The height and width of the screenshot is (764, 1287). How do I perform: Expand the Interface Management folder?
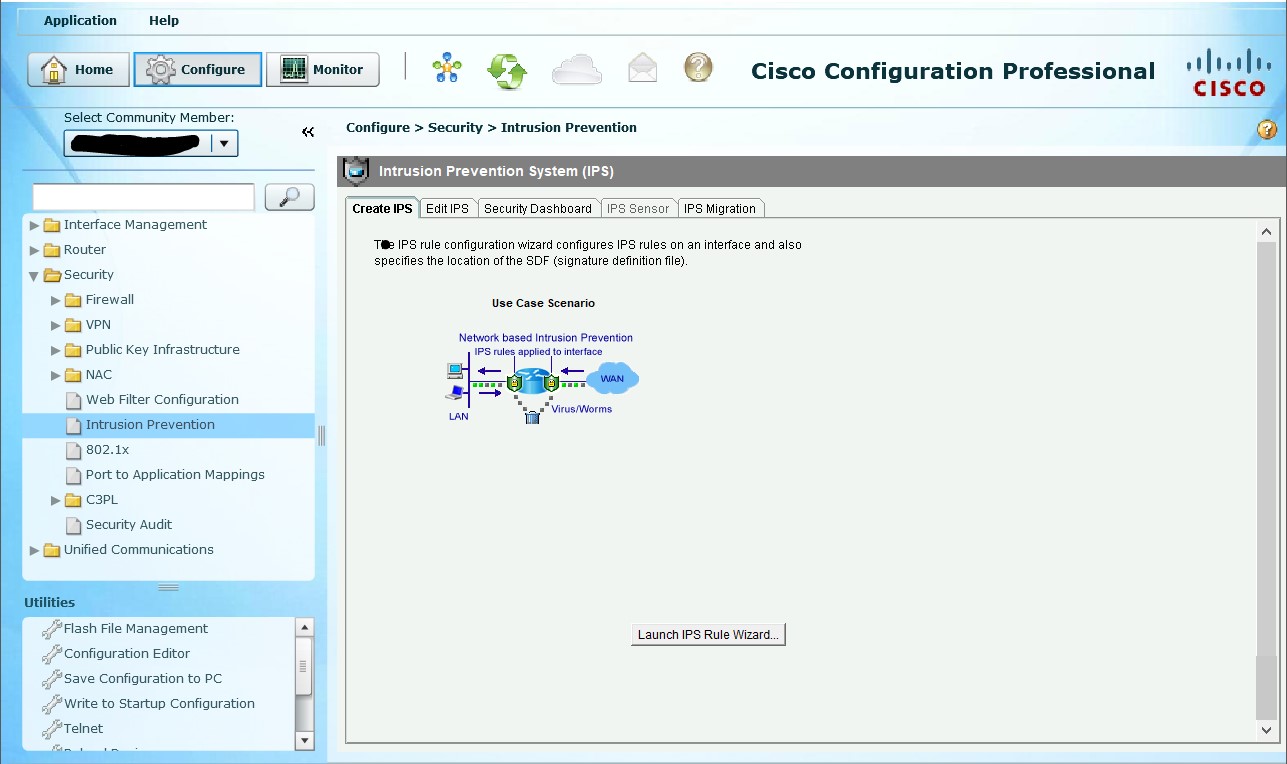[x=35, y=225]
